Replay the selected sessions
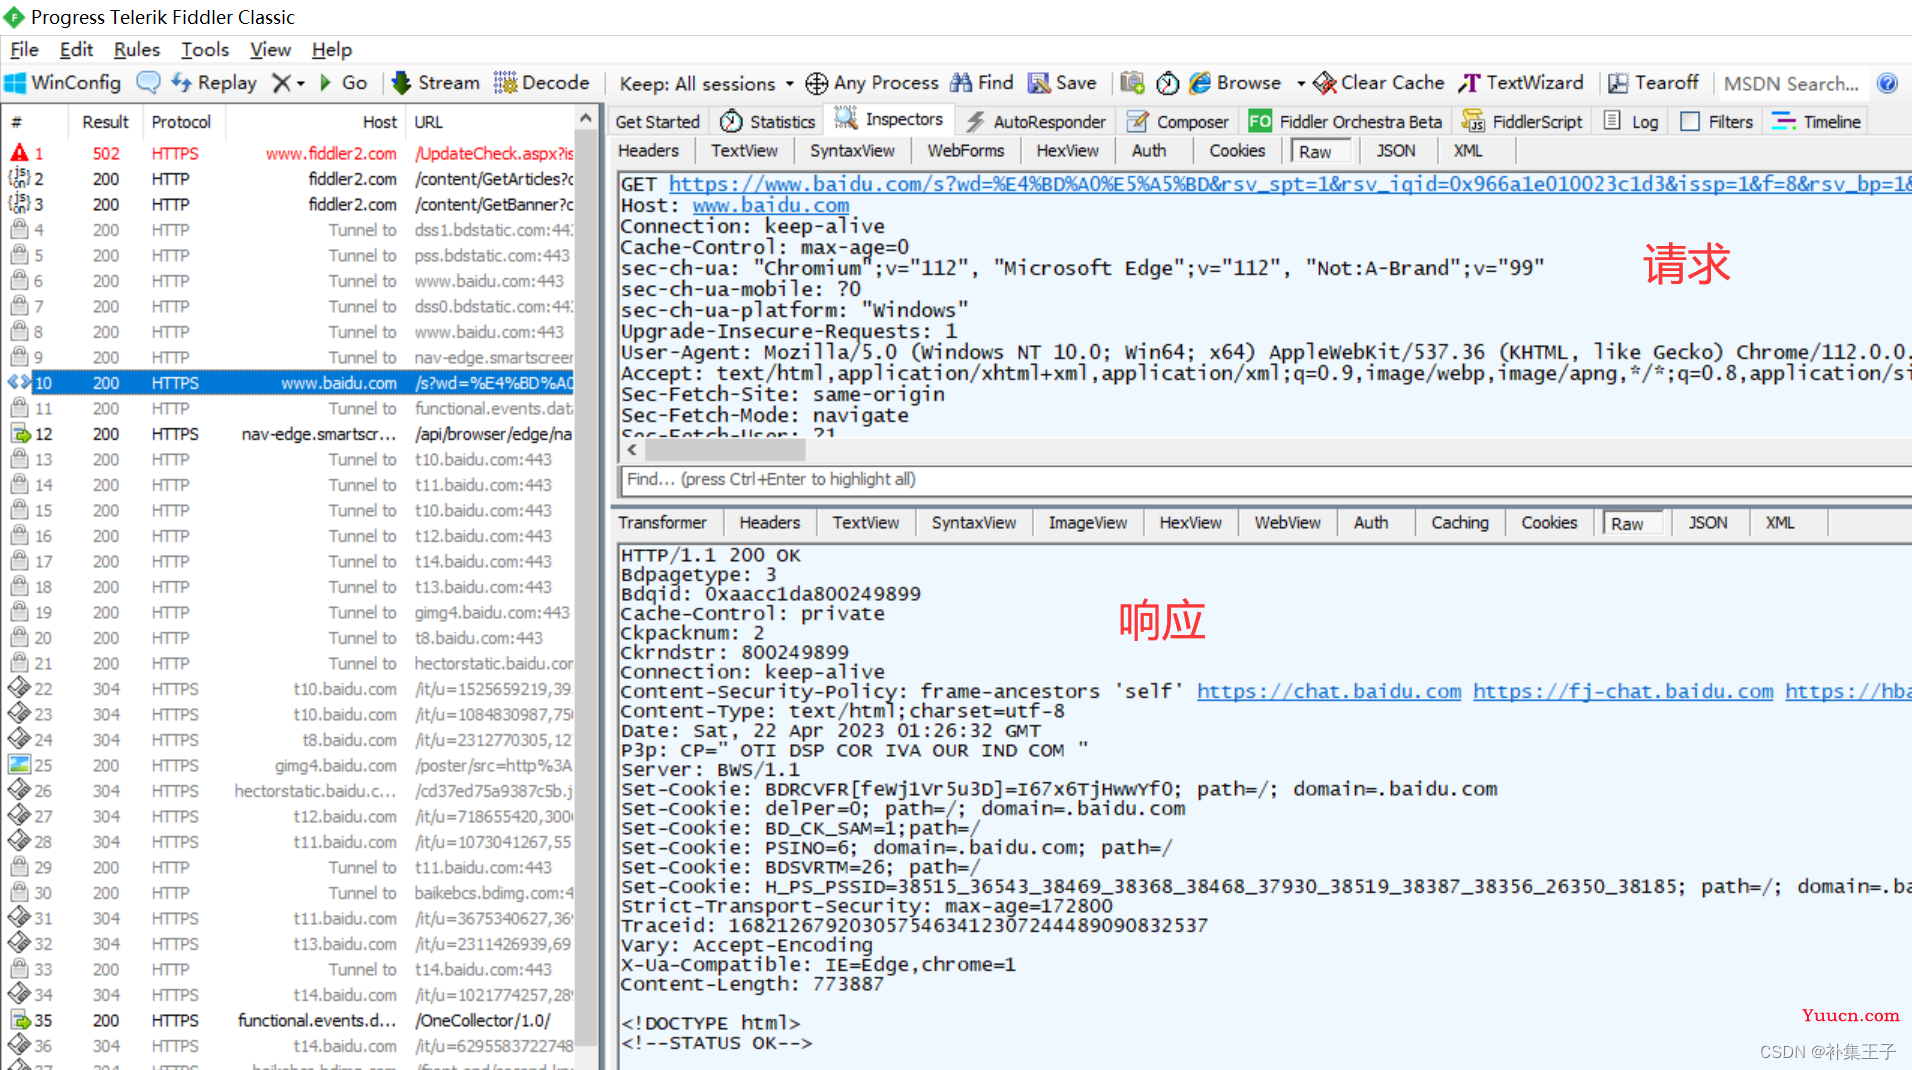1912x1070 pixels. tap(214, 83)
